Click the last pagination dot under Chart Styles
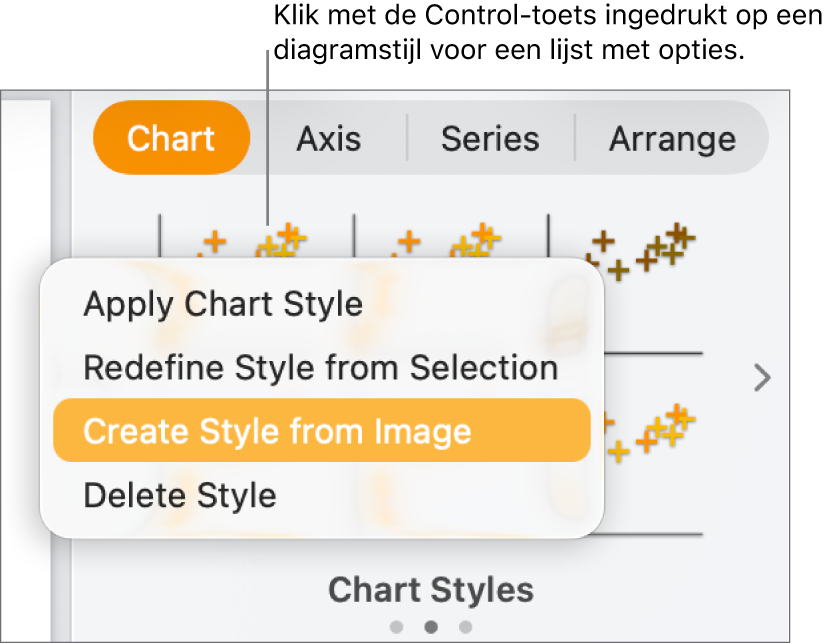This screenshot has height=644, width=830. pyautogui.click(x=464, y=625)
